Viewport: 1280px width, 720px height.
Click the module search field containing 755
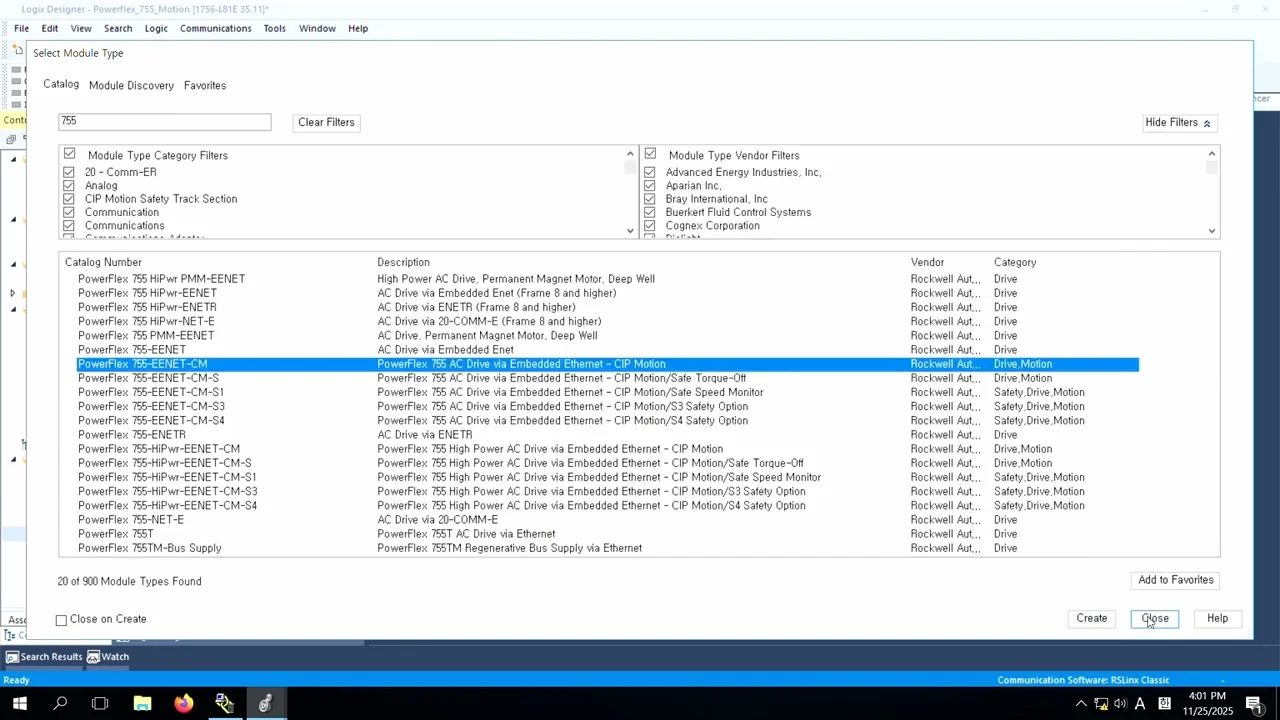[165, 121]
